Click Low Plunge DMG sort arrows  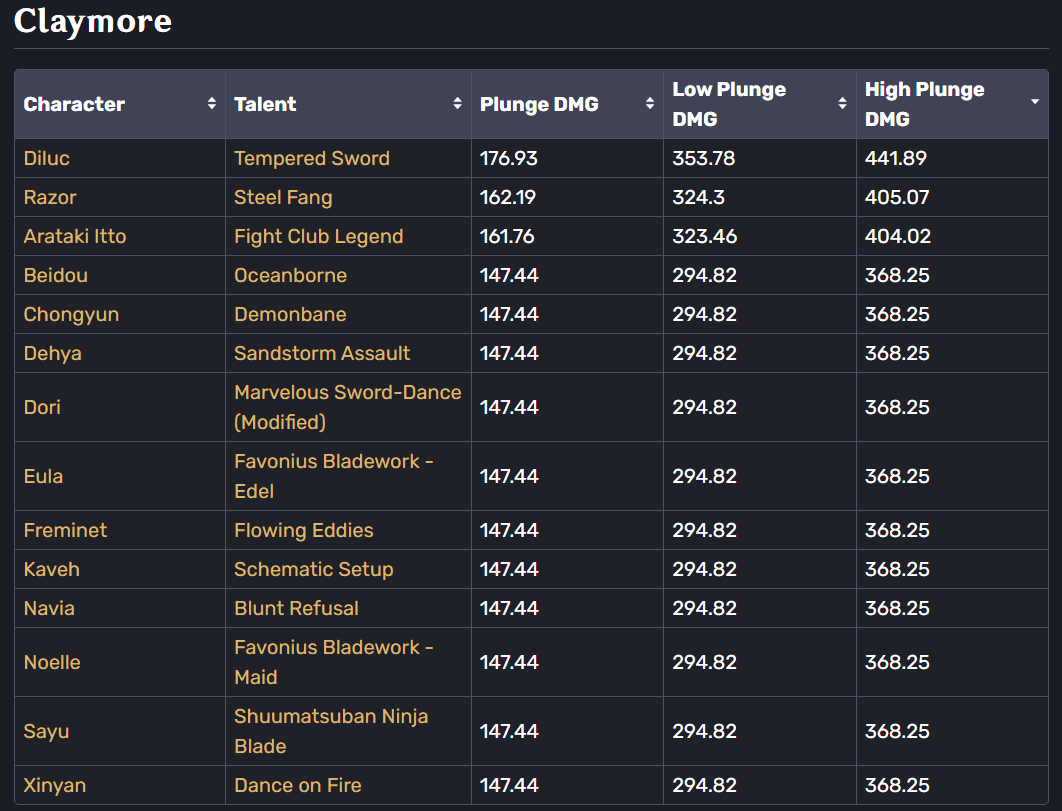(x=842, y=104)
